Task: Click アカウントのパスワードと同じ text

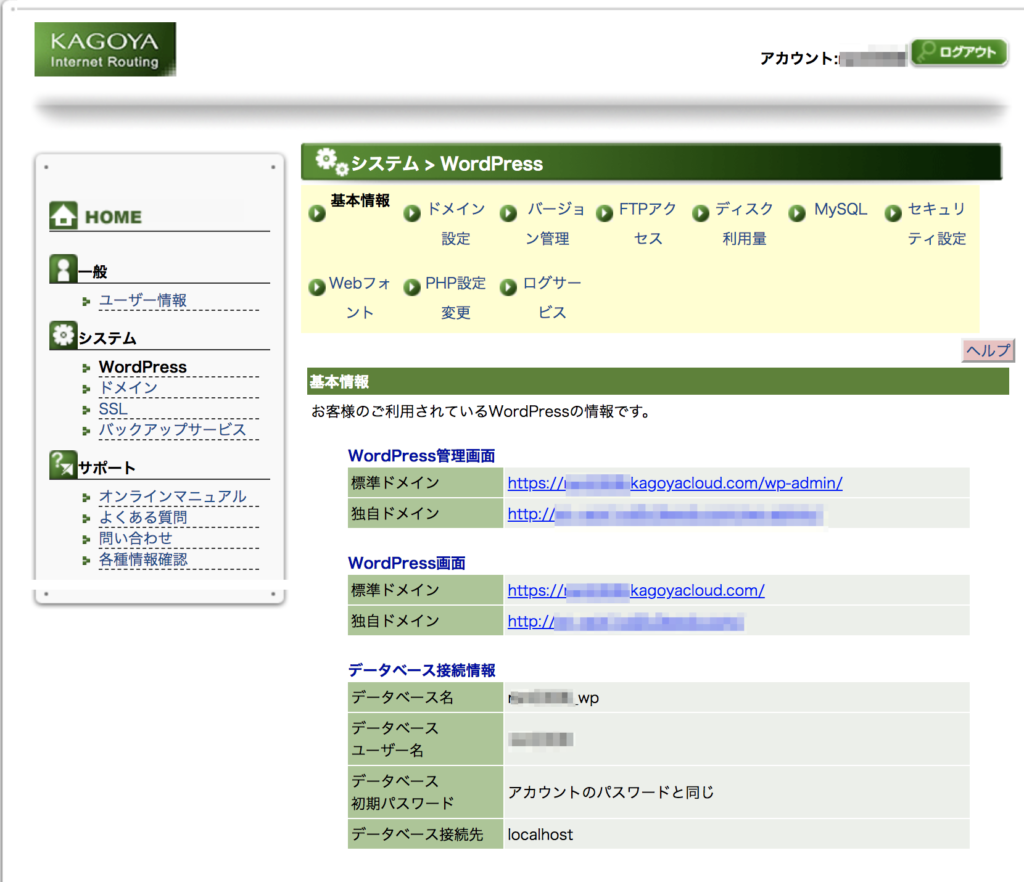Action: 611,792
